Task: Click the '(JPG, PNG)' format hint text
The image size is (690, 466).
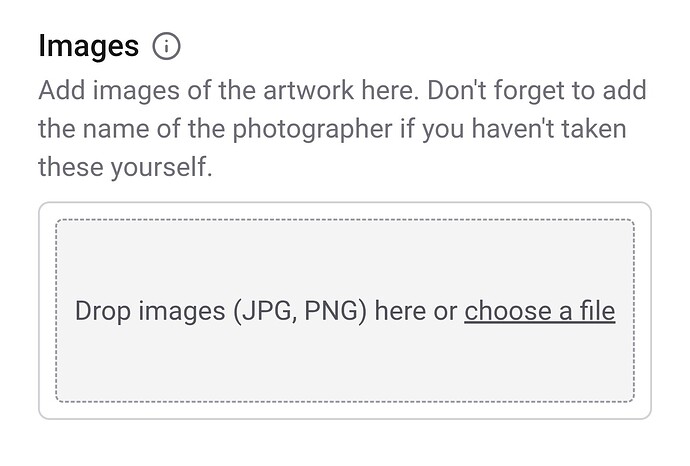Action: click(x=300, y=311)
